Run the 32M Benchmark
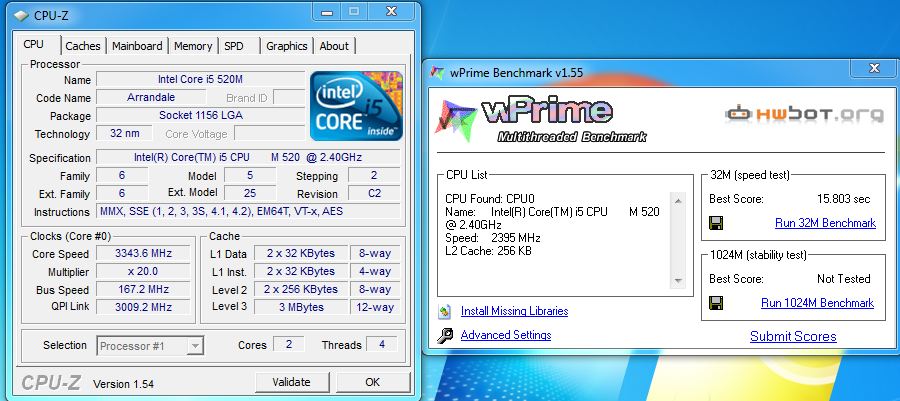This screenshot has width=900, height=401. click(825, 223)
